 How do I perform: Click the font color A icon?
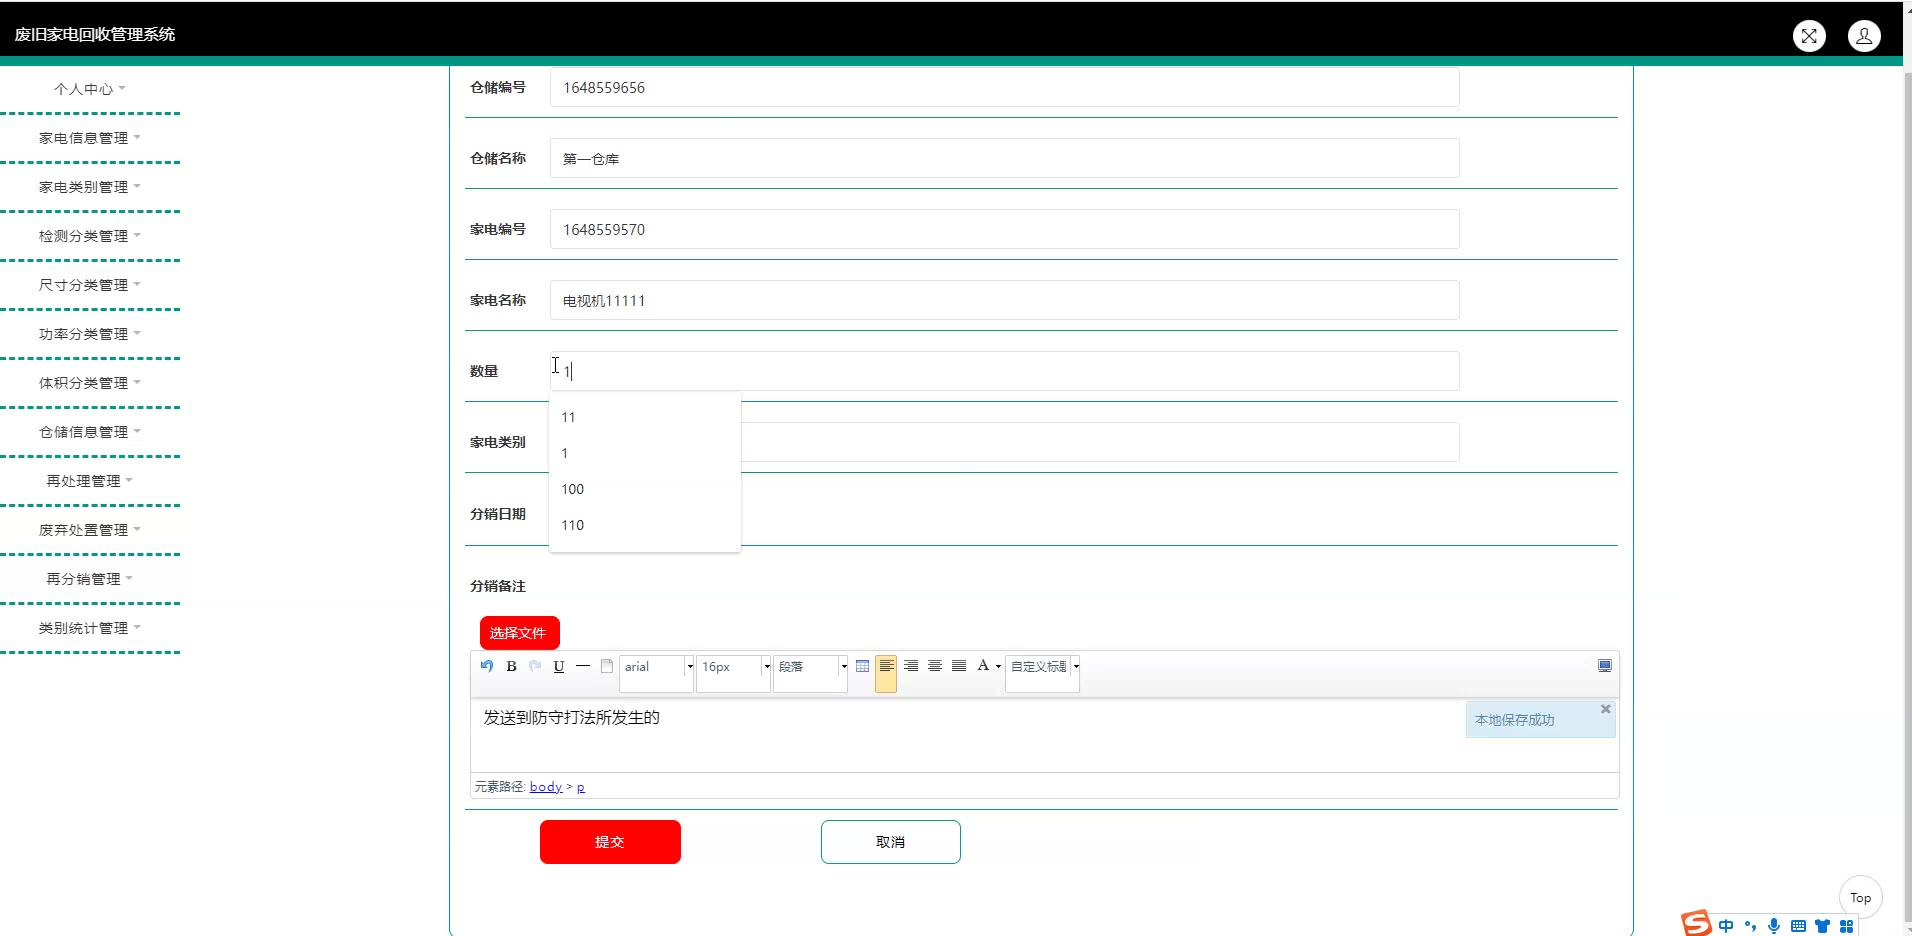983,666
